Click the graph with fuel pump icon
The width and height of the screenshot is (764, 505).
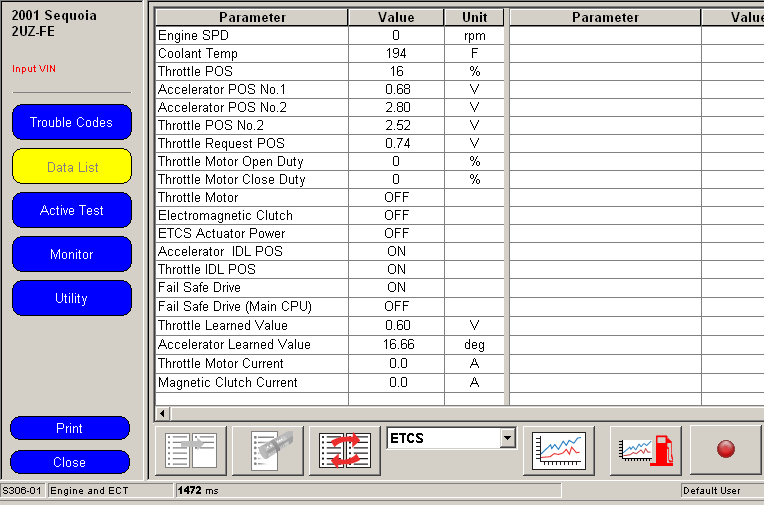point(645,449)
